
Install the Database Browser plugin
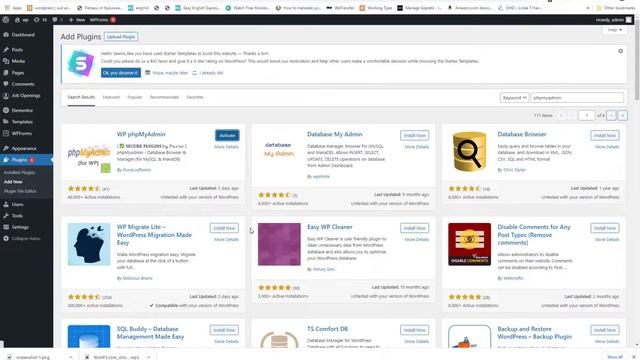pos(604,135)
